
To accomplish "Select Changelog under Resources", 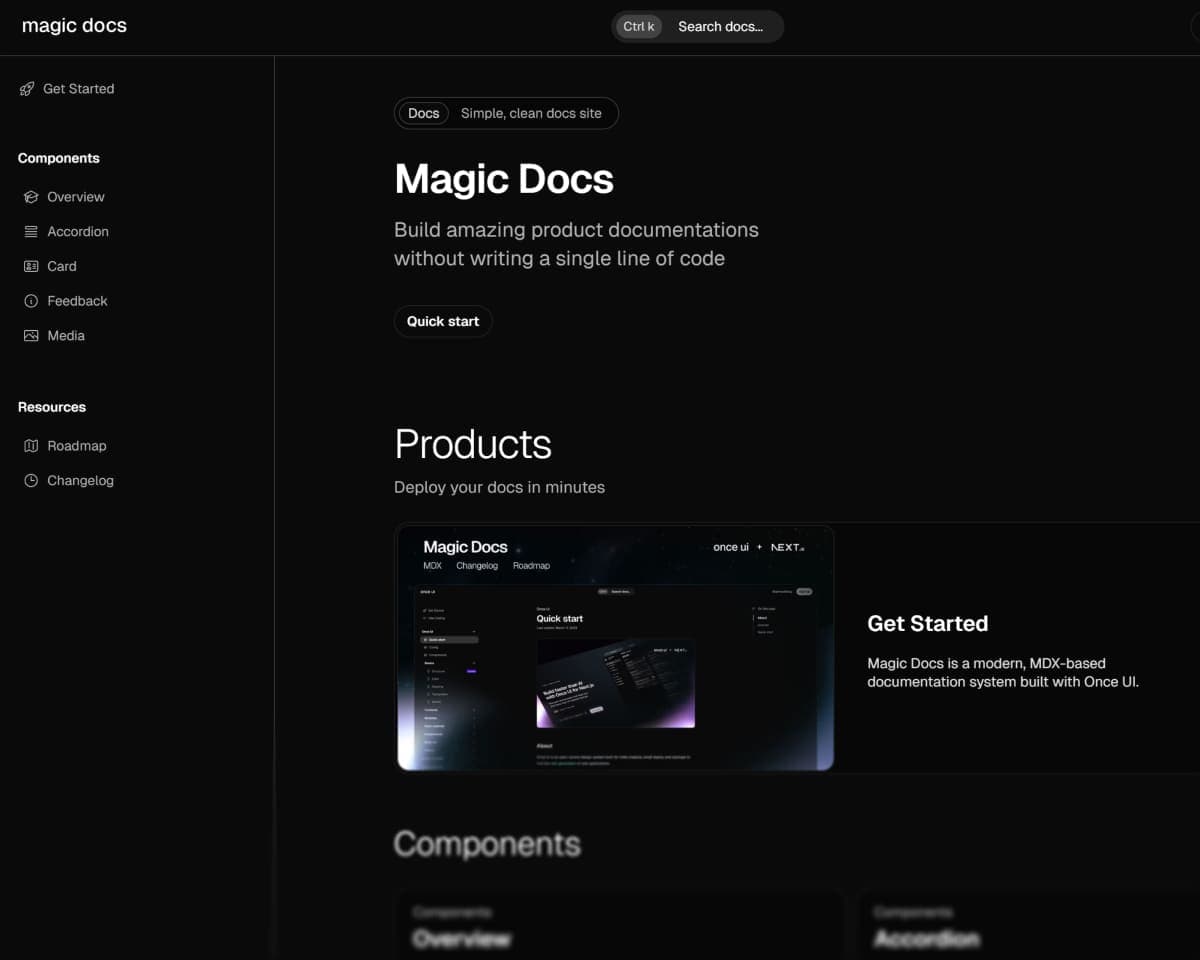I will (x=80, y=481).
